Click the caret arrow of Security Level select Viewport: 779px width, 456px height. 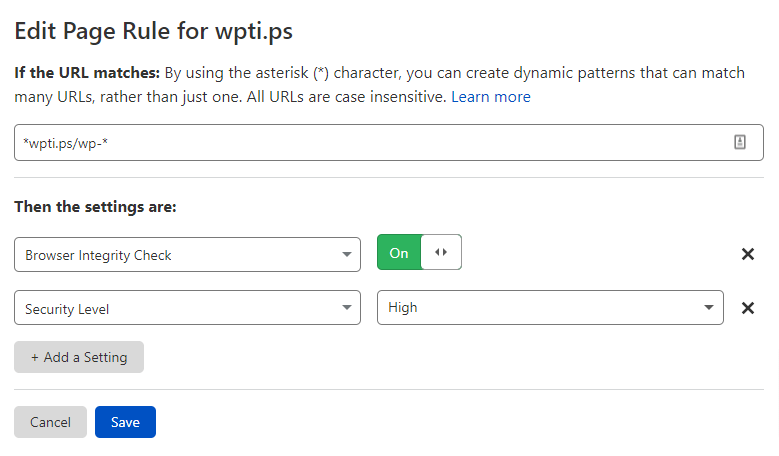click(347, 307)
